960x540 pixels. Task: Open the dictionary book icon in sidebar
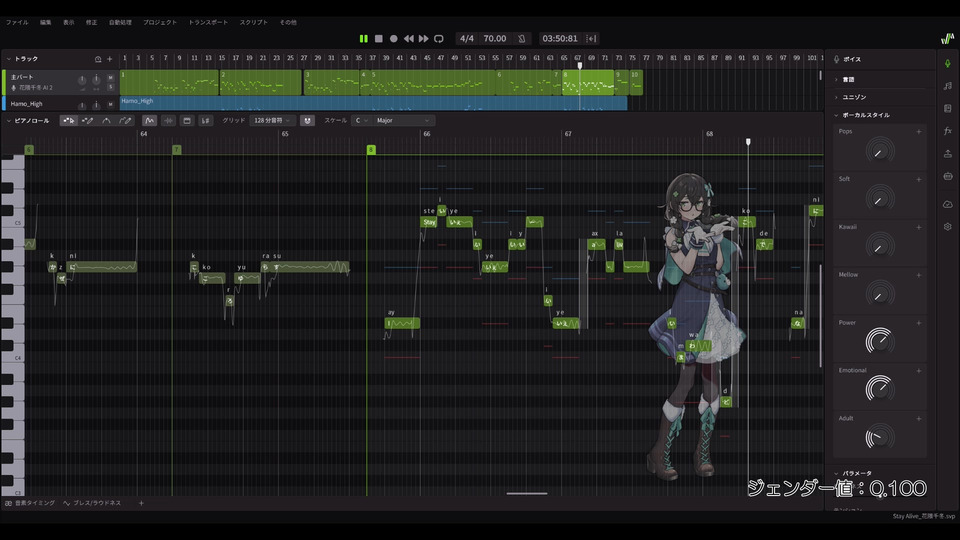pyautogui.click(x=947, y=108)
